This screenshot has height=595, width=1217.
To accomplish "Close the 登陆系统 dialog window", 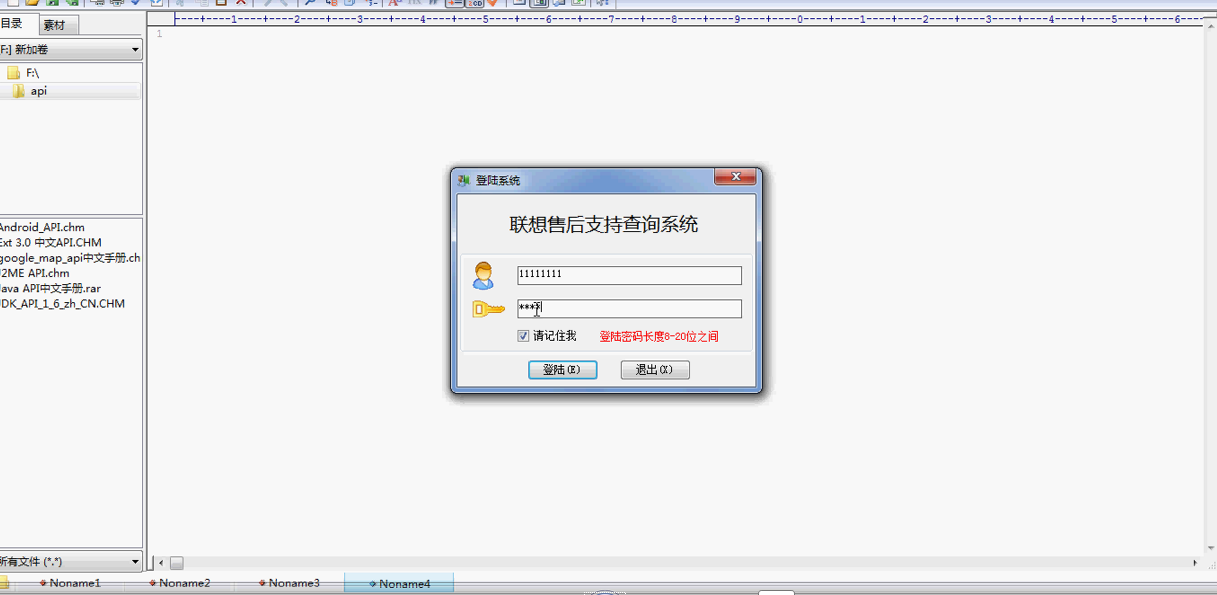I will [735, 177].
